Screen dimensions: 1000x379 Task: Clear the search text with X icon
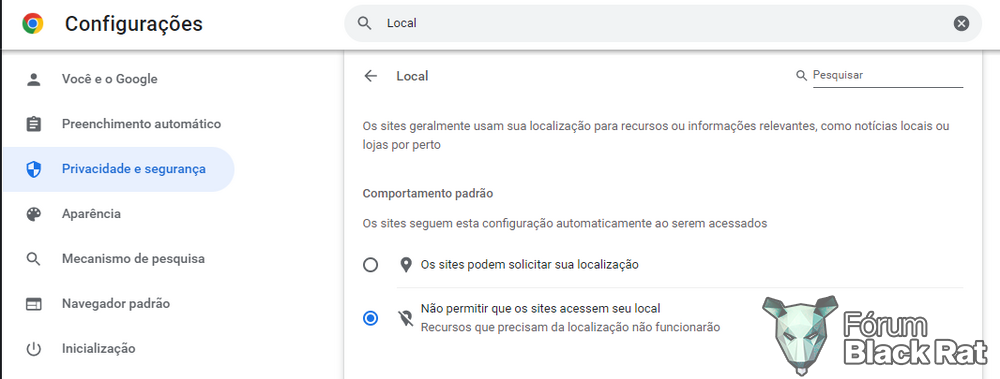point(961,24)
